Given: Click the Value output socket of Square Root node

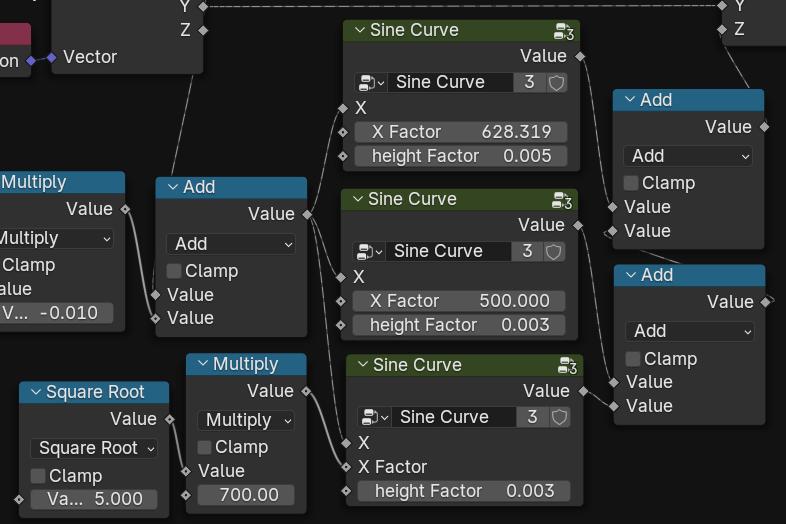Looking at the screenshot, I should tap(169, 419).
